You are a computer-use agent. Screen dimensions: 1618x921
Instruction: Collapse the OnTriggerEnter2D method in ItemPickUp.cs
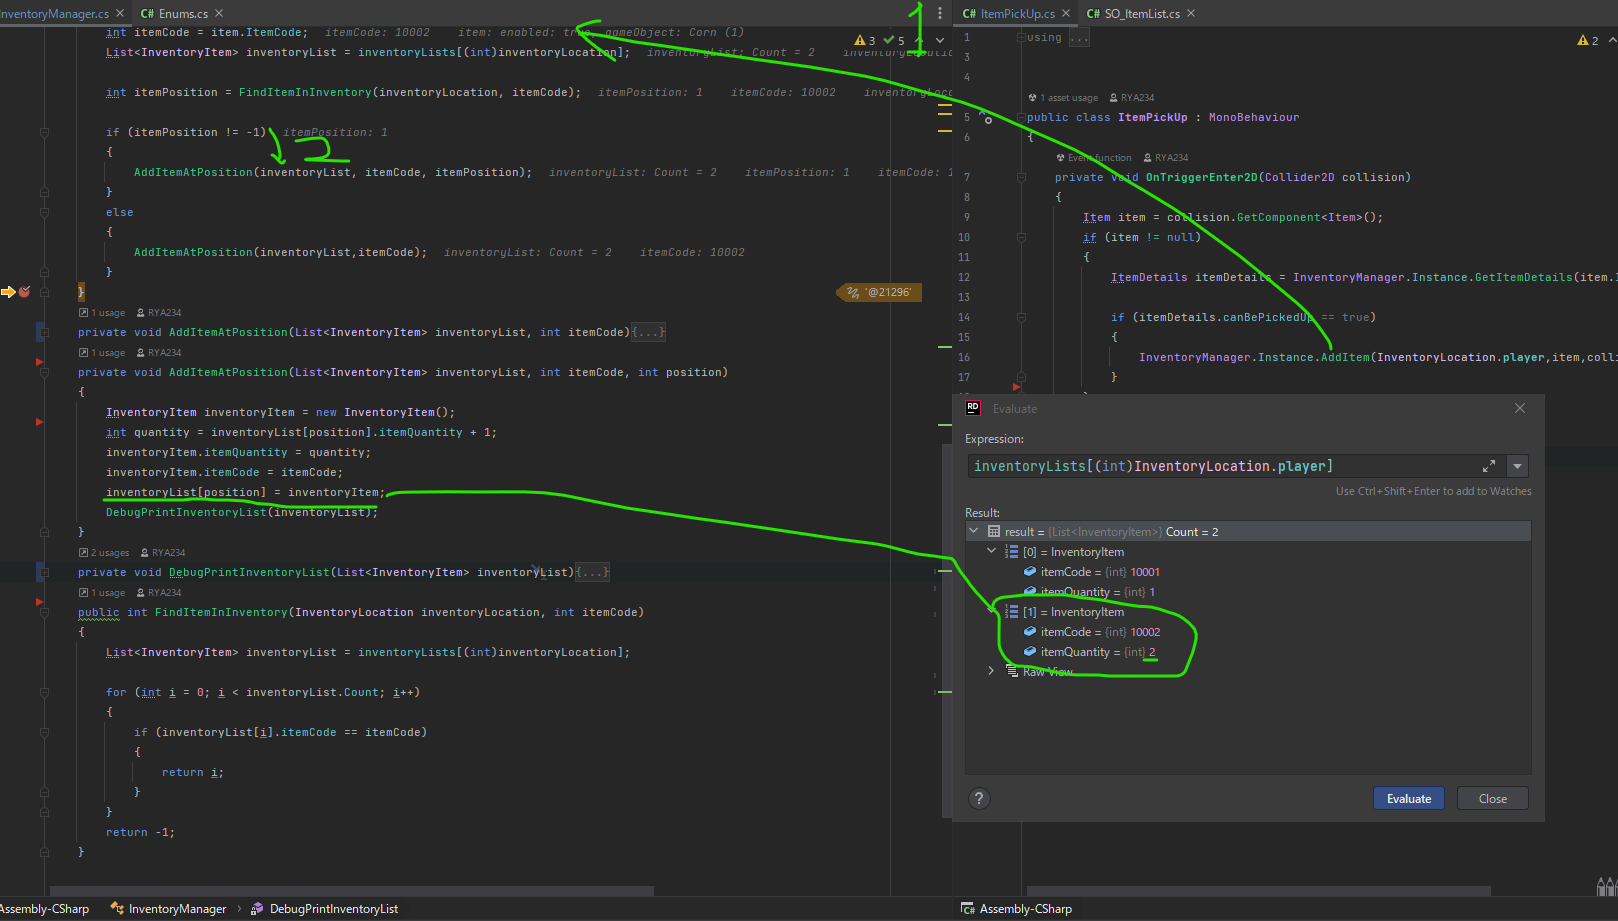tap(1021, 177)
